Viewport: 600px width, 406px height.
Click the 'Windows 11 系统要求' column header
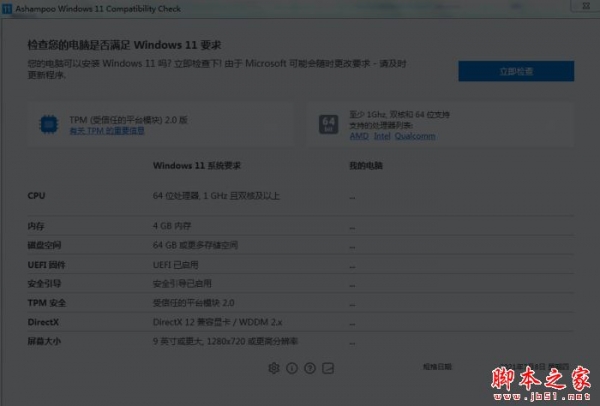coord(197,166)
